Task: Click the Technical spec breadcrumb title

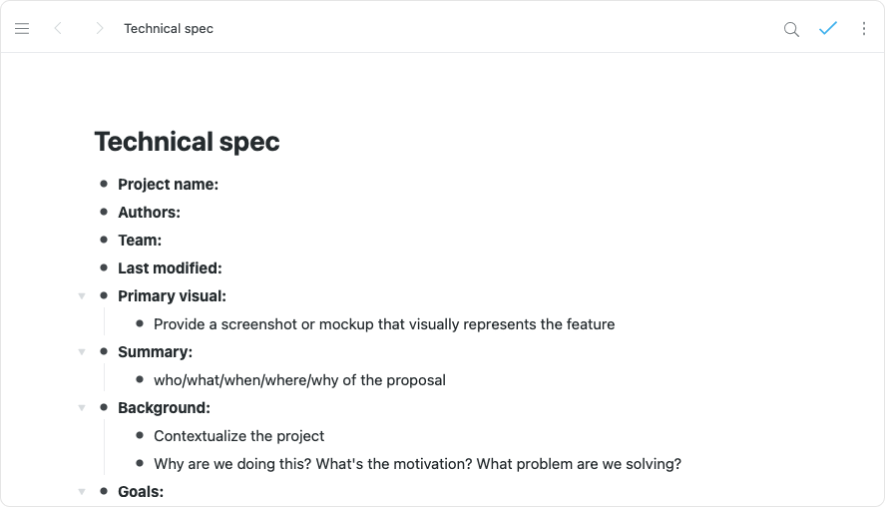Action: [168, 29]
